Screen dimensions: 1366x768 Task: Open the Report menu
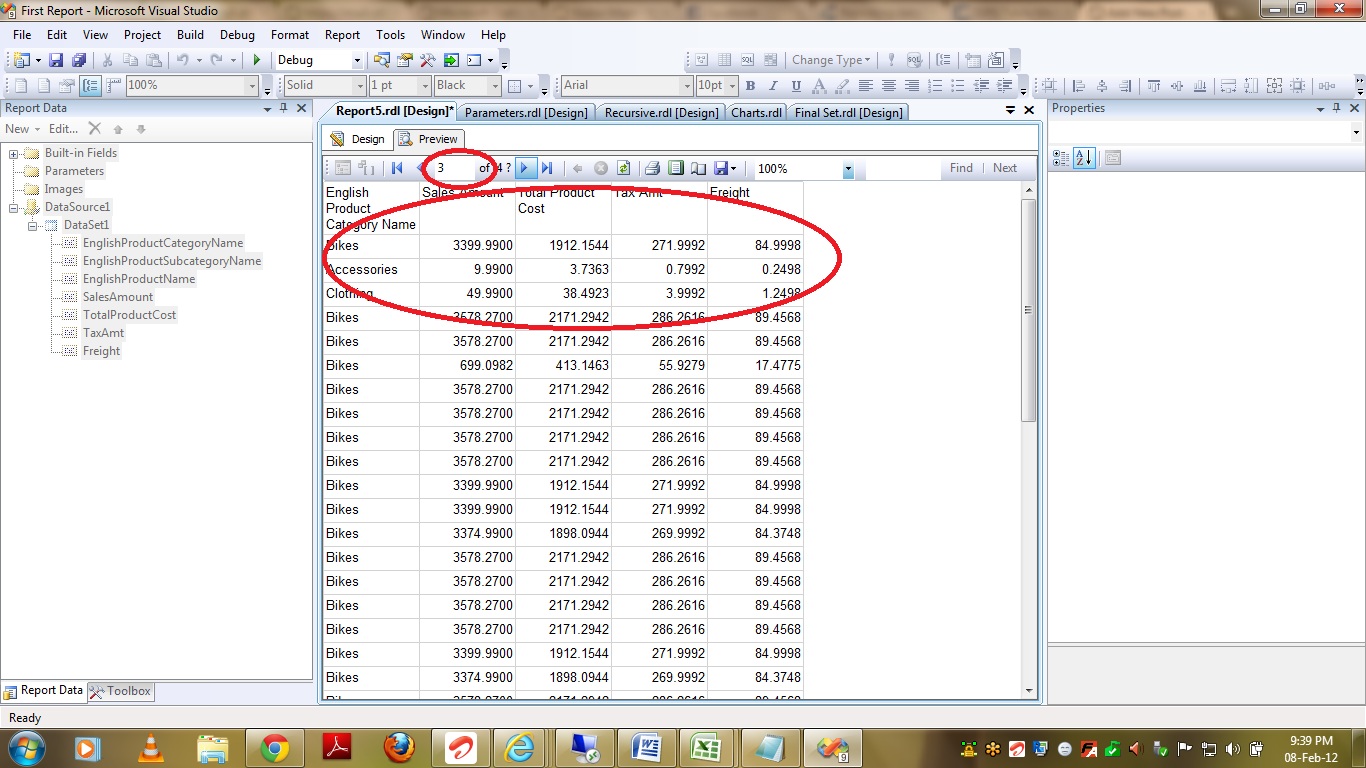342,35
